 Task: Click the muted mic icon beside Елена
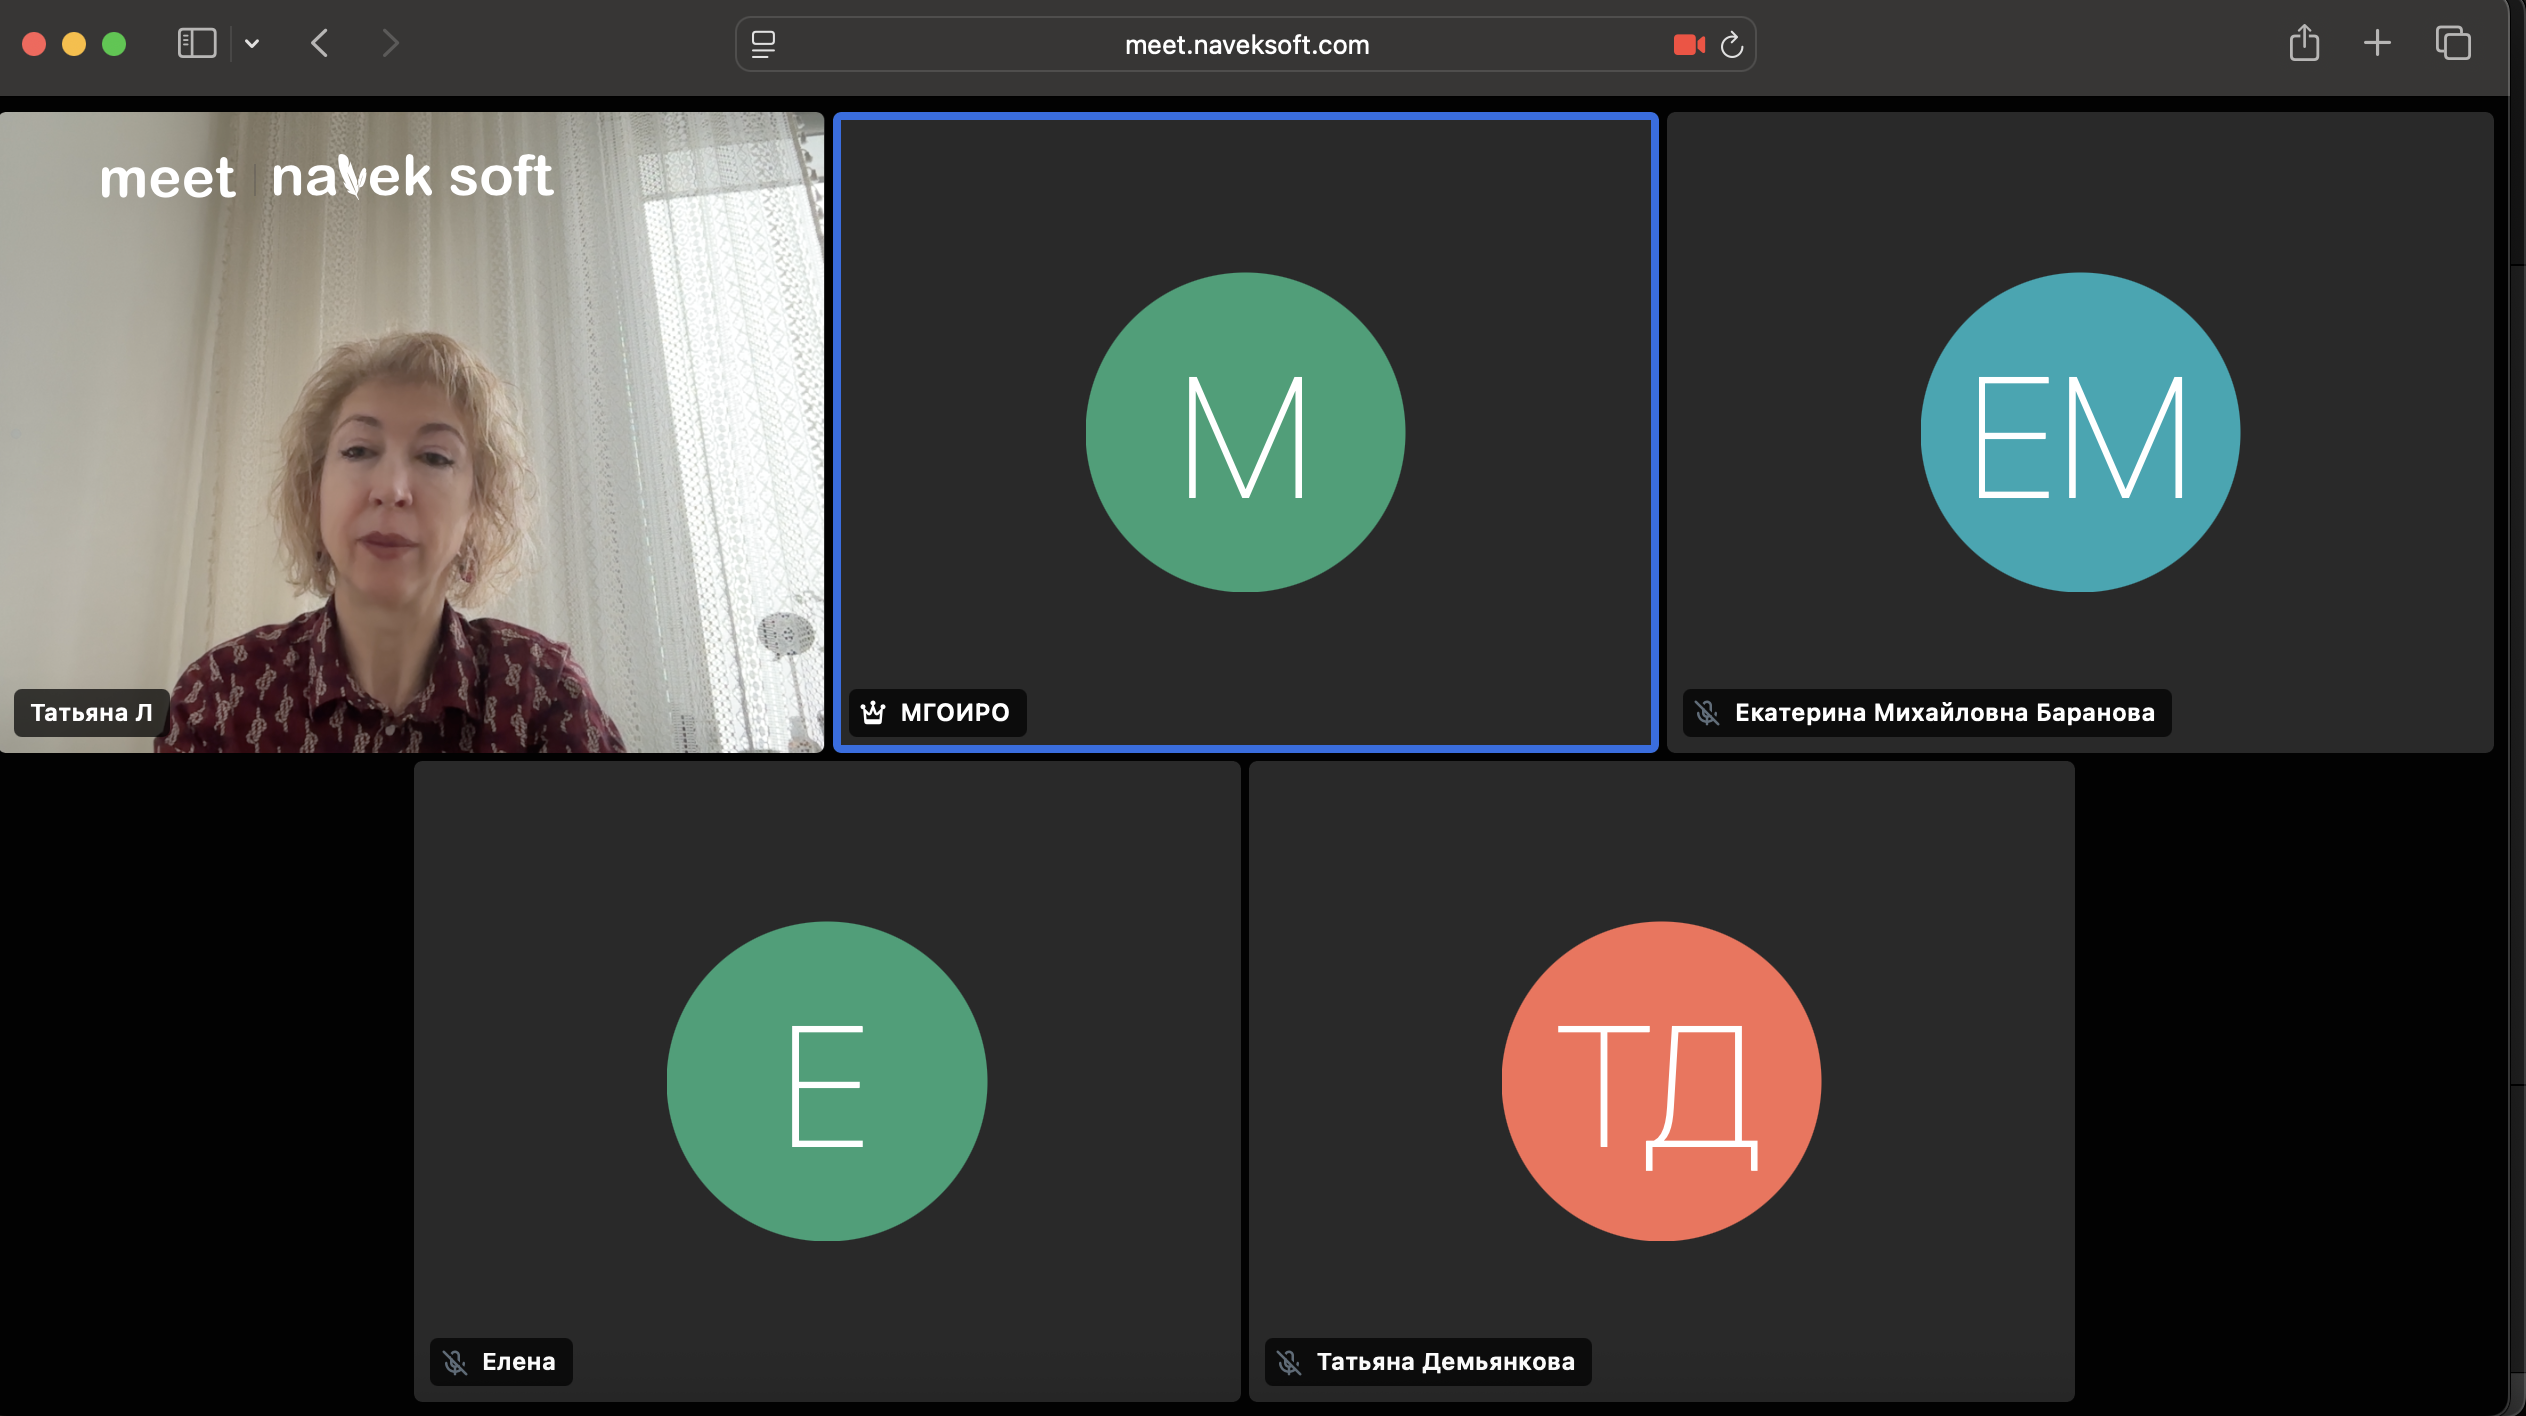455,1362
